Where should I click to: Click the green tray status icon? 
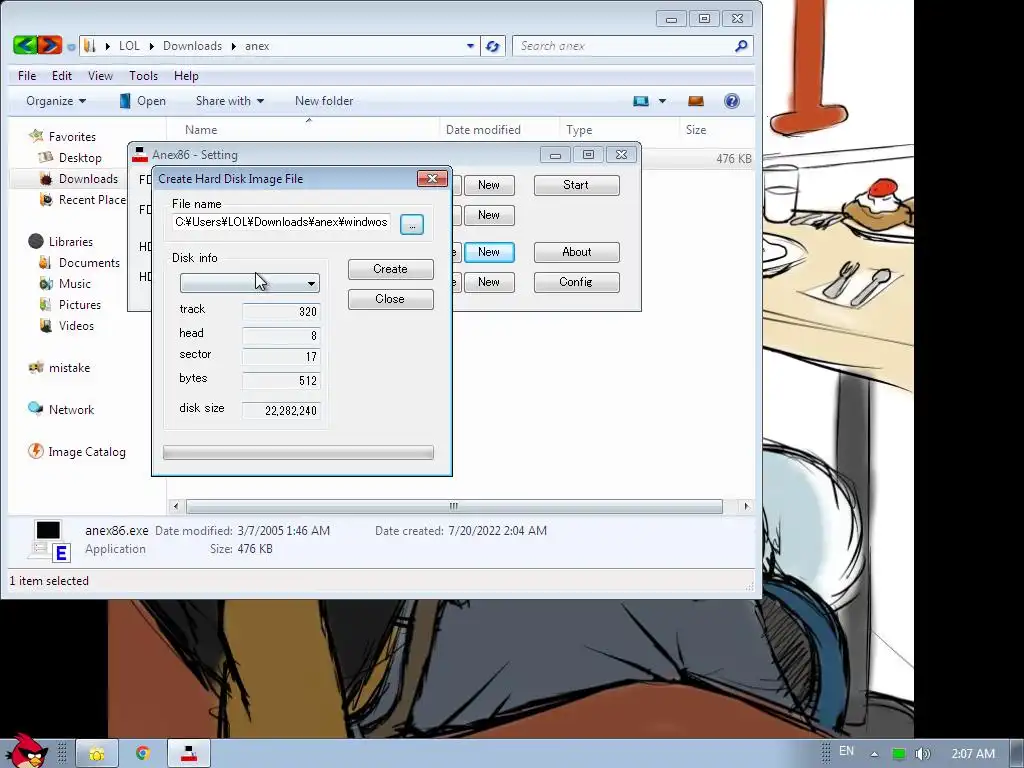click(x=899, y=754)
